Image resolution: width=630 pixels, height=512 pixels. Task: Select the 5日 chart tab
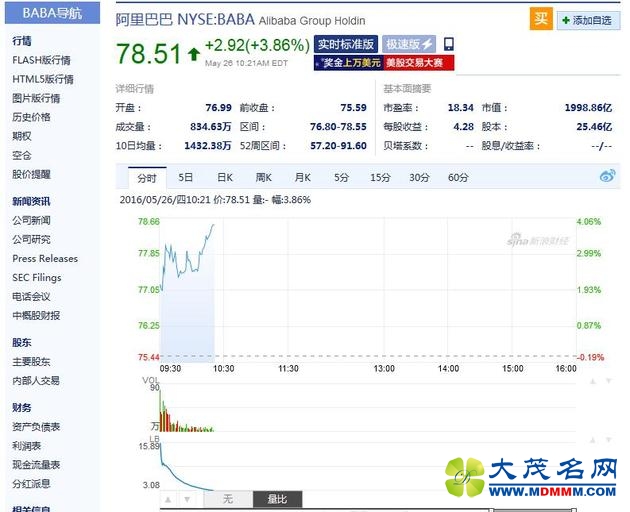point(185,177)
